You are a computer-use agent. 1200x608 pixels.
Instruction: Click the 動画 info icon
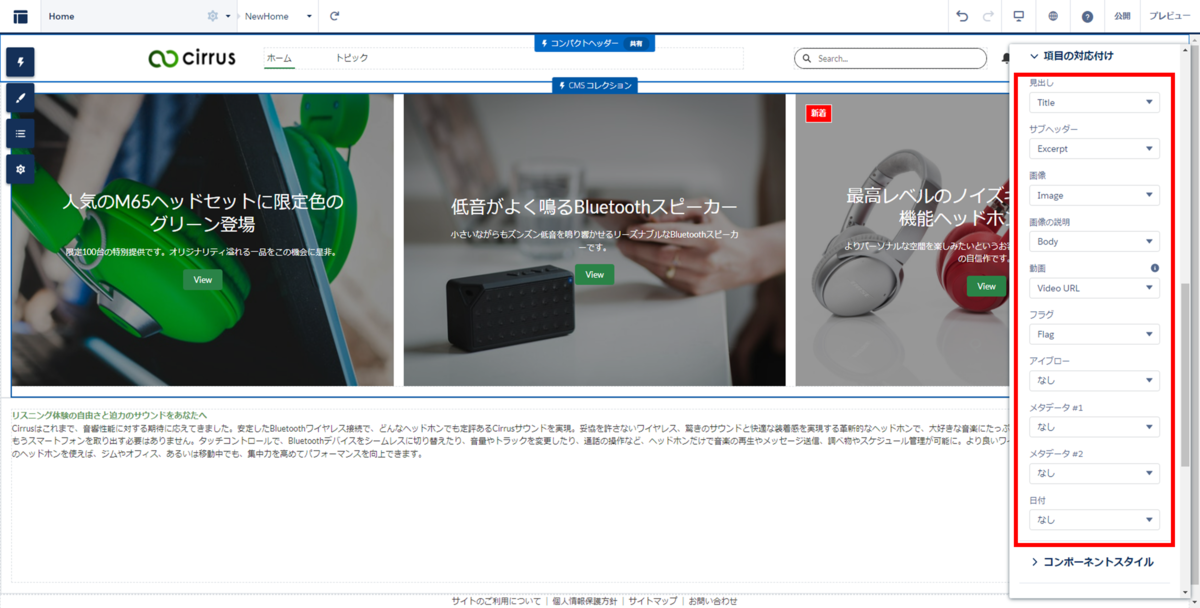pyautogui.click(x=1155, y=268)
